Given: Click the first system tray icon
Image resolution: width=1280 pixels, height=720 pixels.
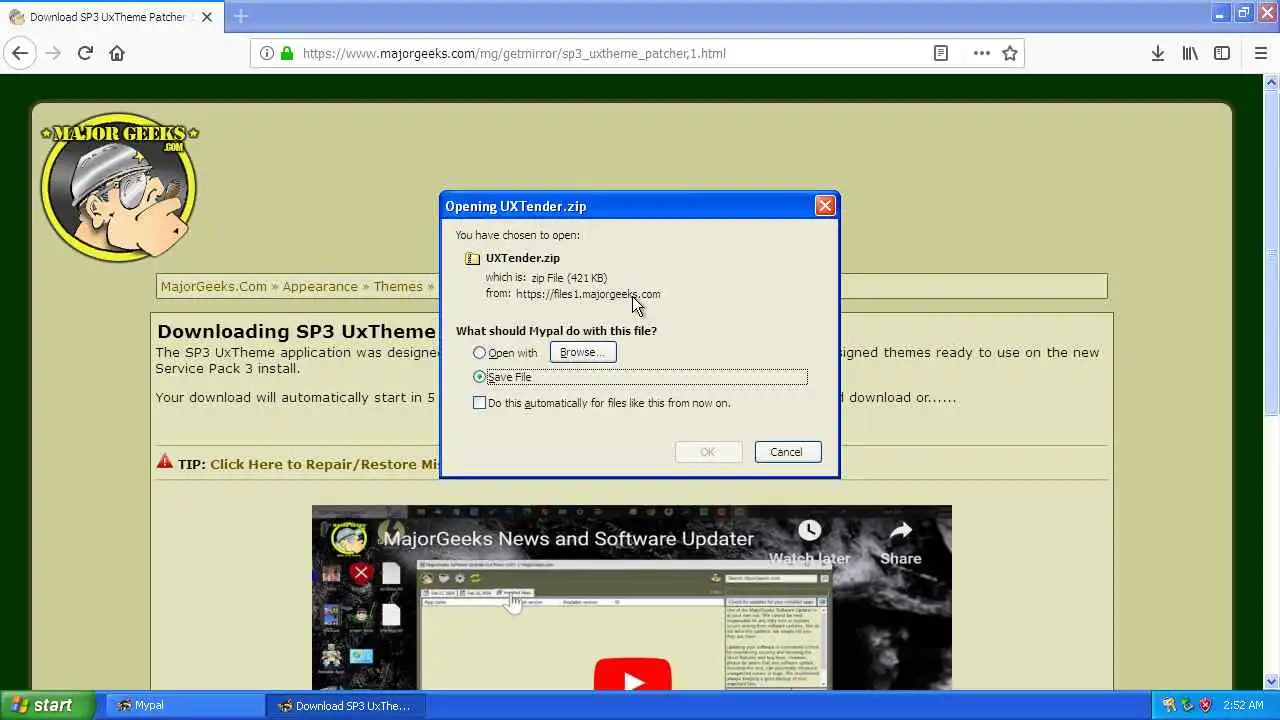Looking at the screenshot, I should point(1169,705).
